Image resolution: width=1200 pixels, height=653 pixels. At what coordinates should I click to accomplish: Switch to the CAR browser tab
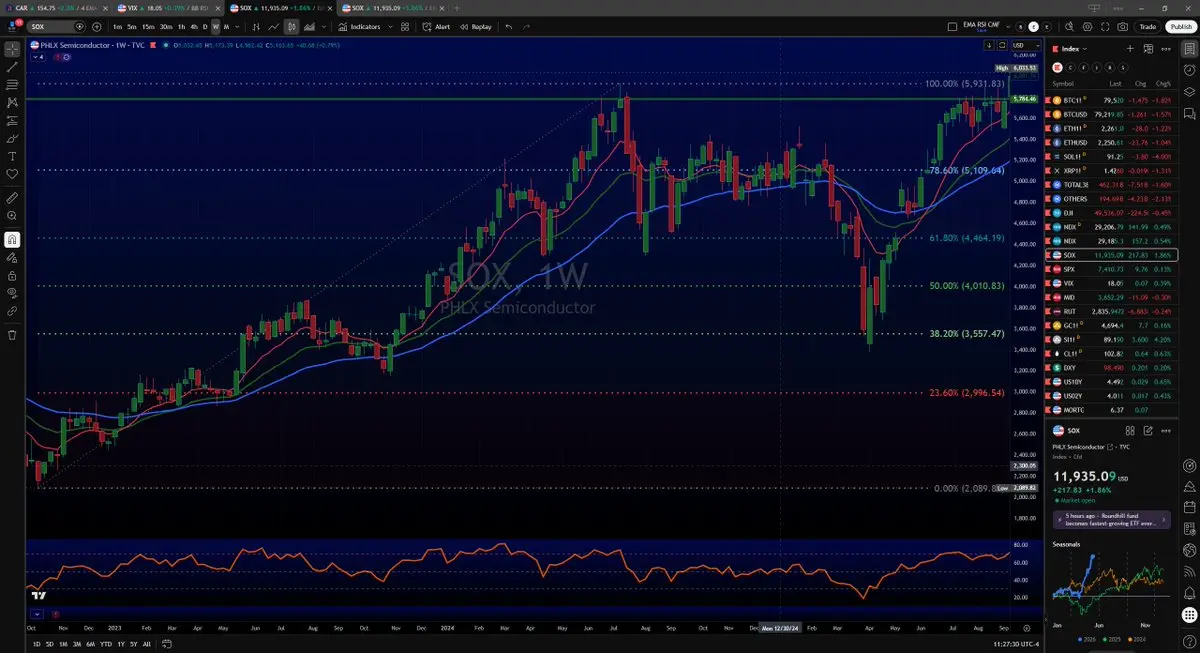pos(56,7)
